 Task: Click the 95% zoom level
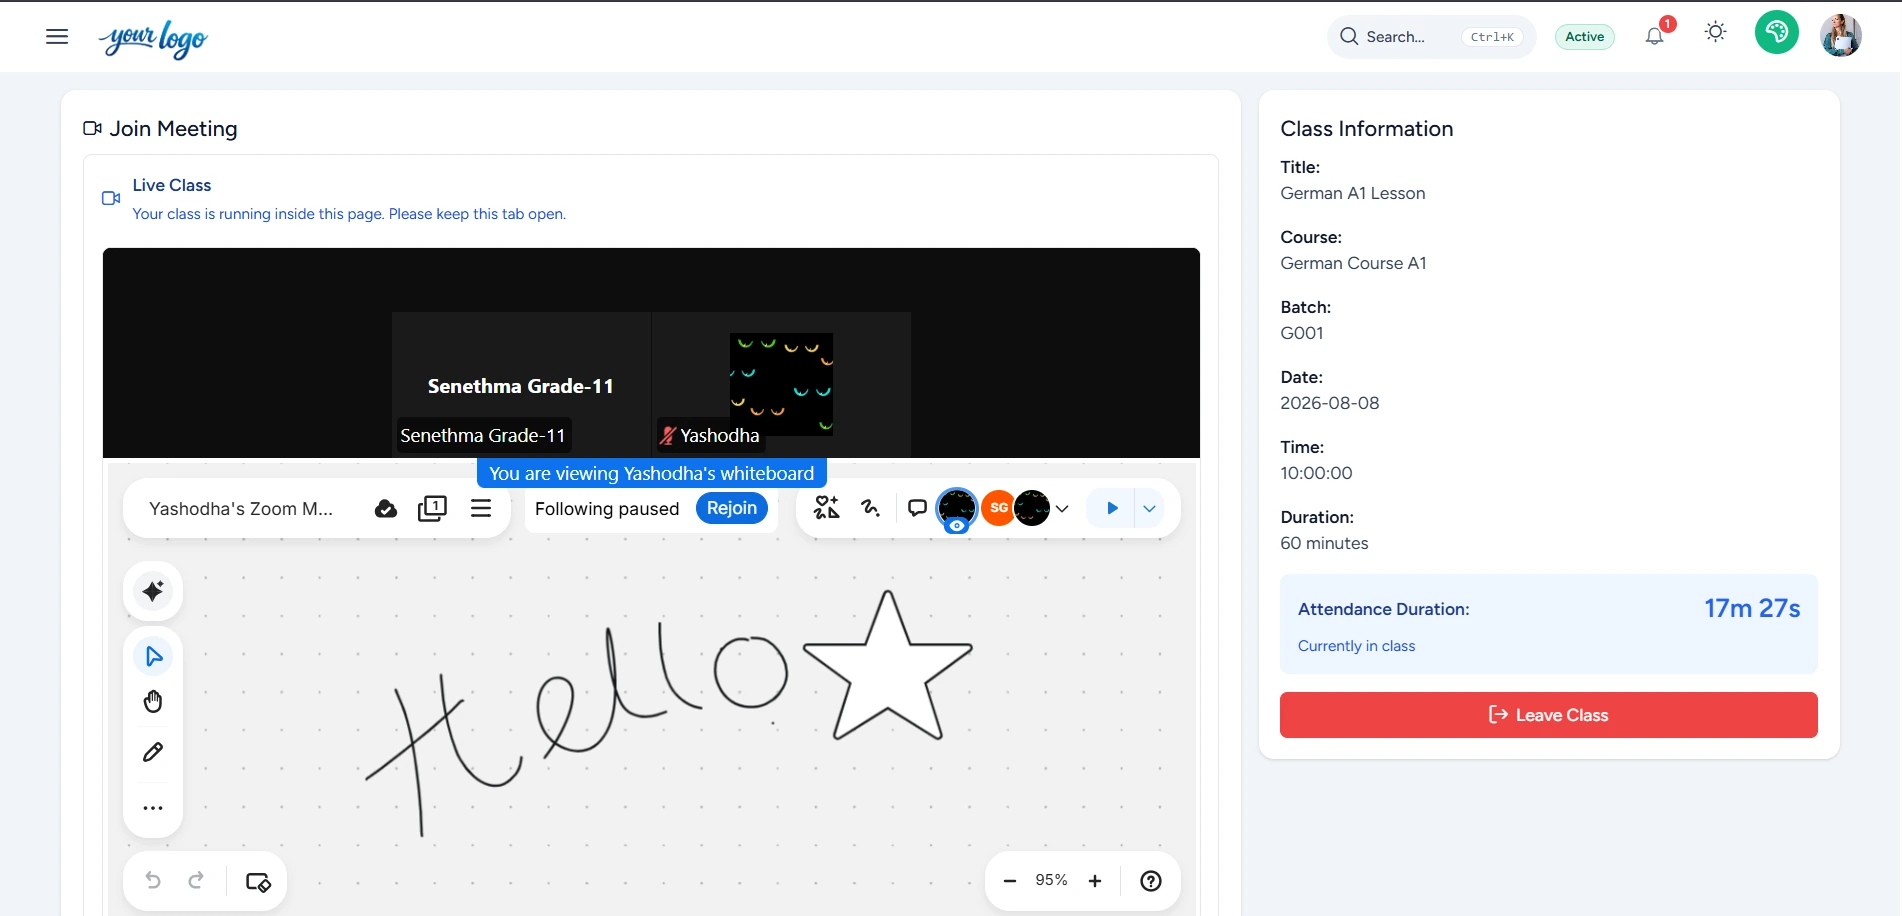tap(1051, 880)
